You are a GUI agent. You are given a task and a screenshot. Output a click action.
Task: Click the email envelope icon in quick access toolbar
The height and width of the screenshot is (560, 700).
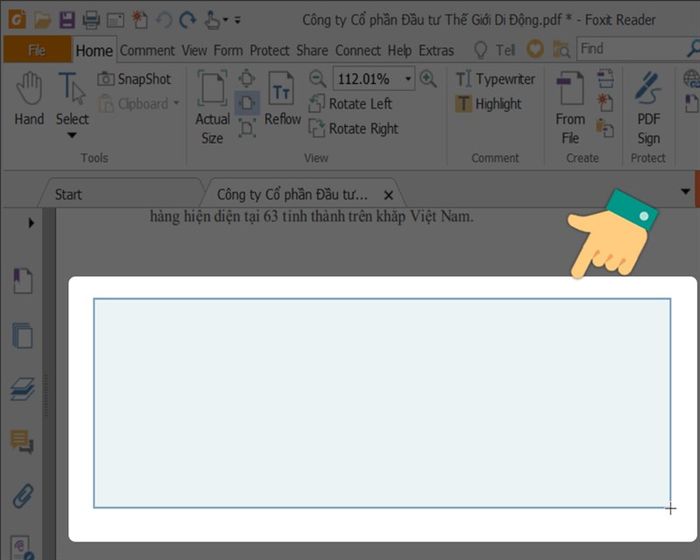click(115, 20)
